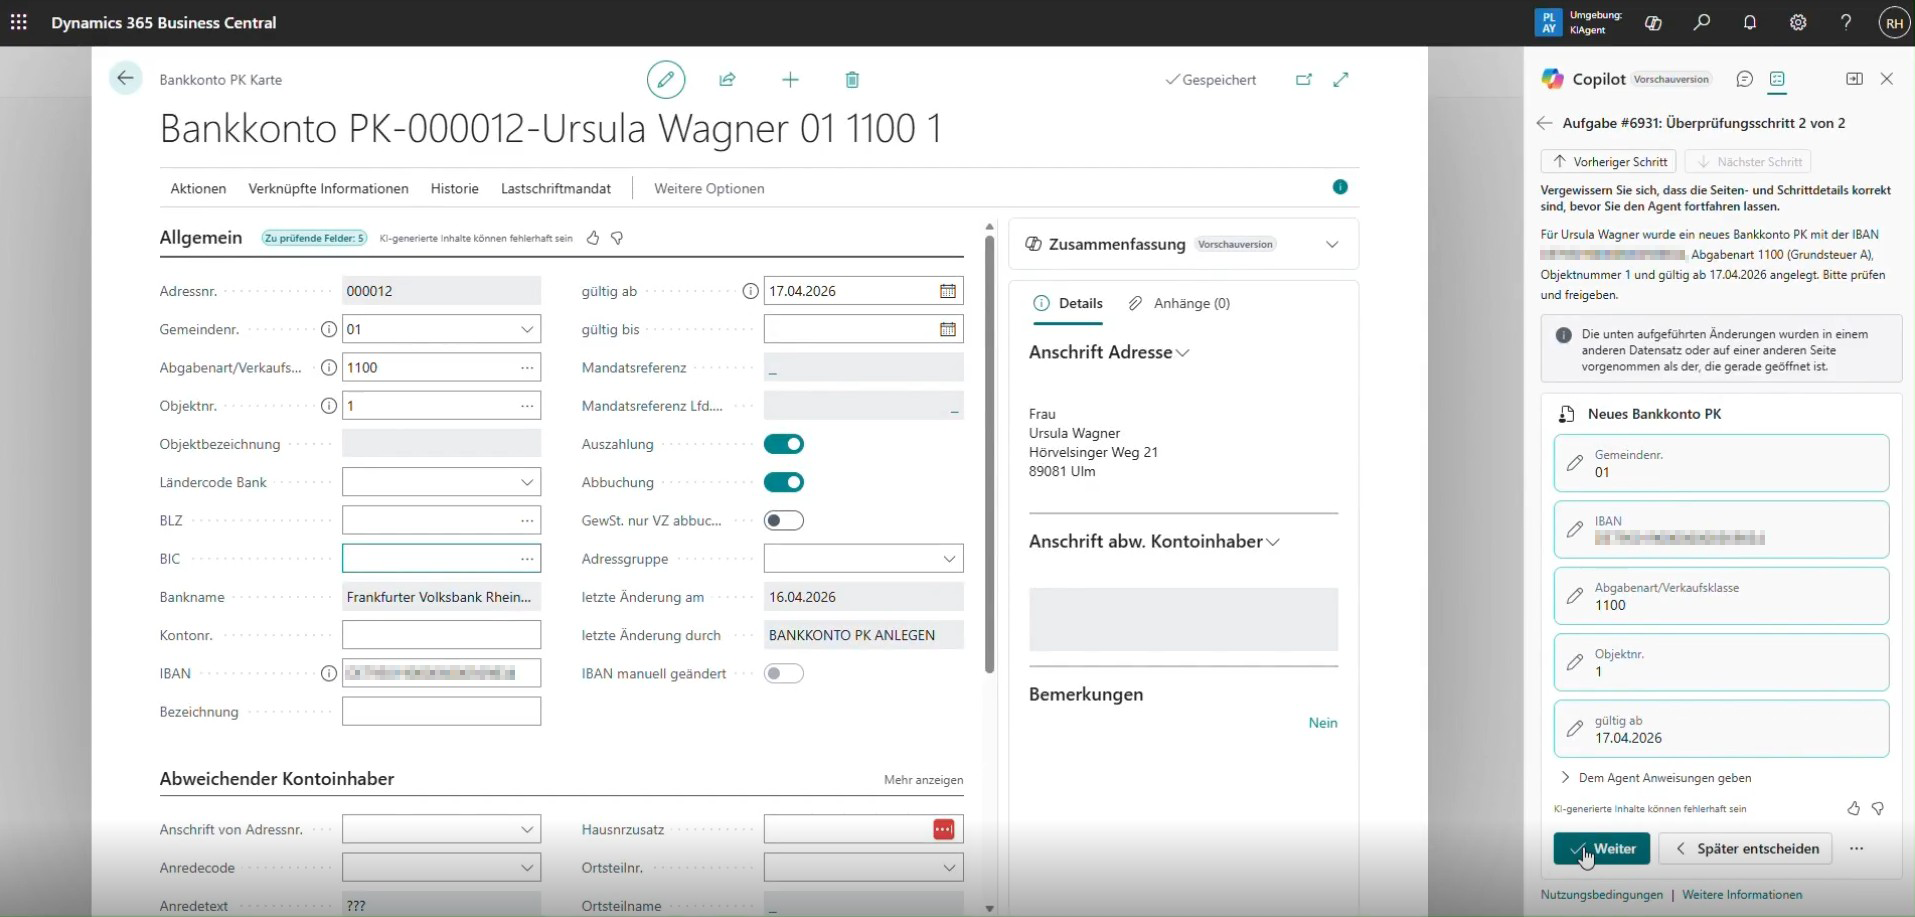Open the Ortsteilnr. dropdown
Viewport: 1915px width, 917px height.
click(x=949, y=867)
